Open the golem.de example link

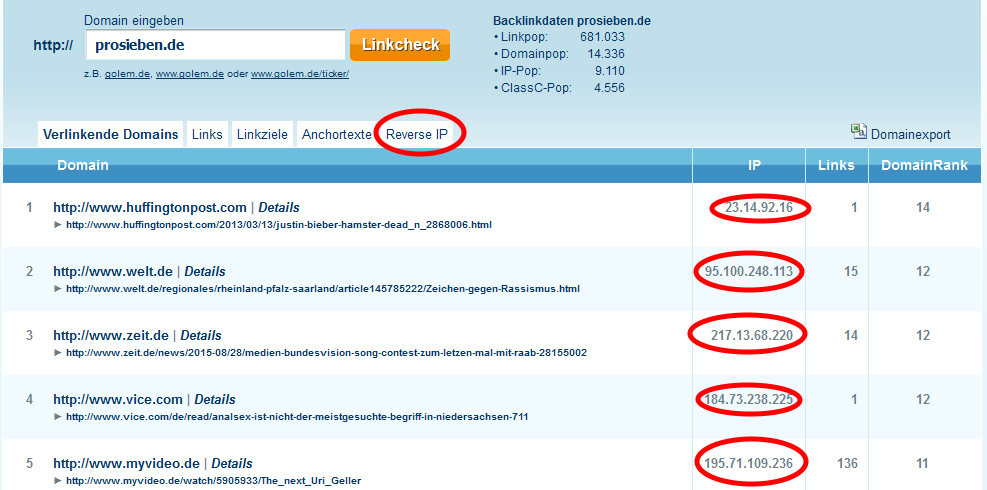coord(127,74)
